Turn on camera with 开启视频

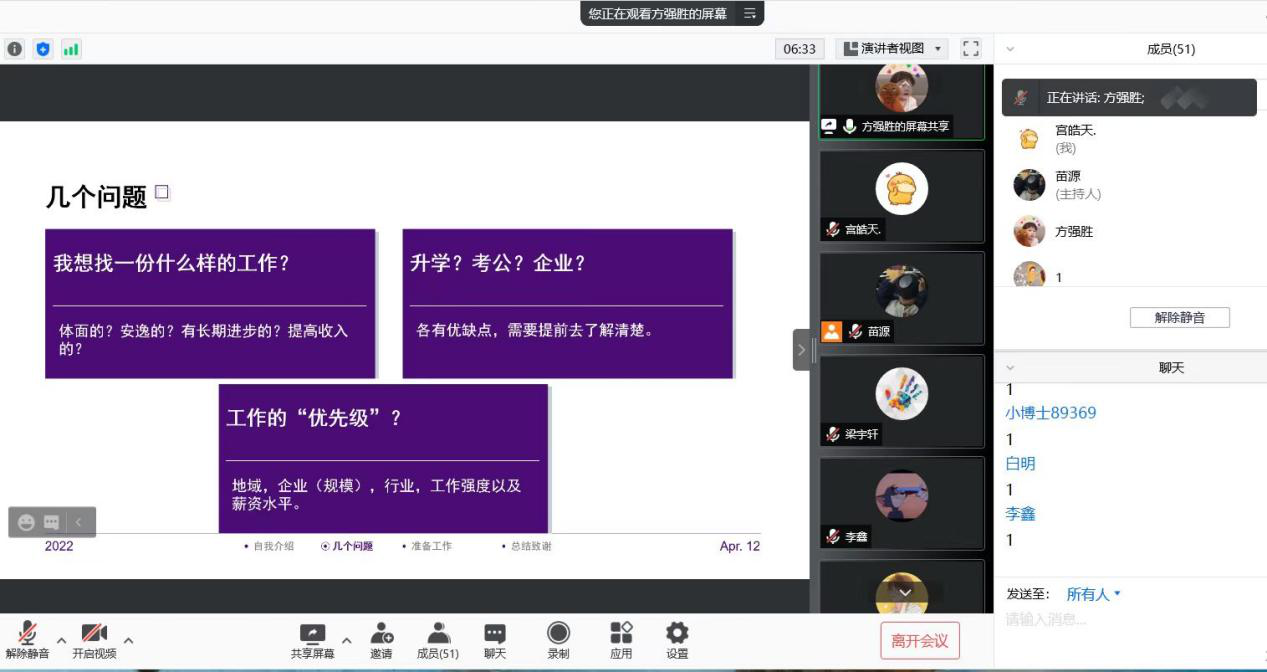click(x=94, y=640)
